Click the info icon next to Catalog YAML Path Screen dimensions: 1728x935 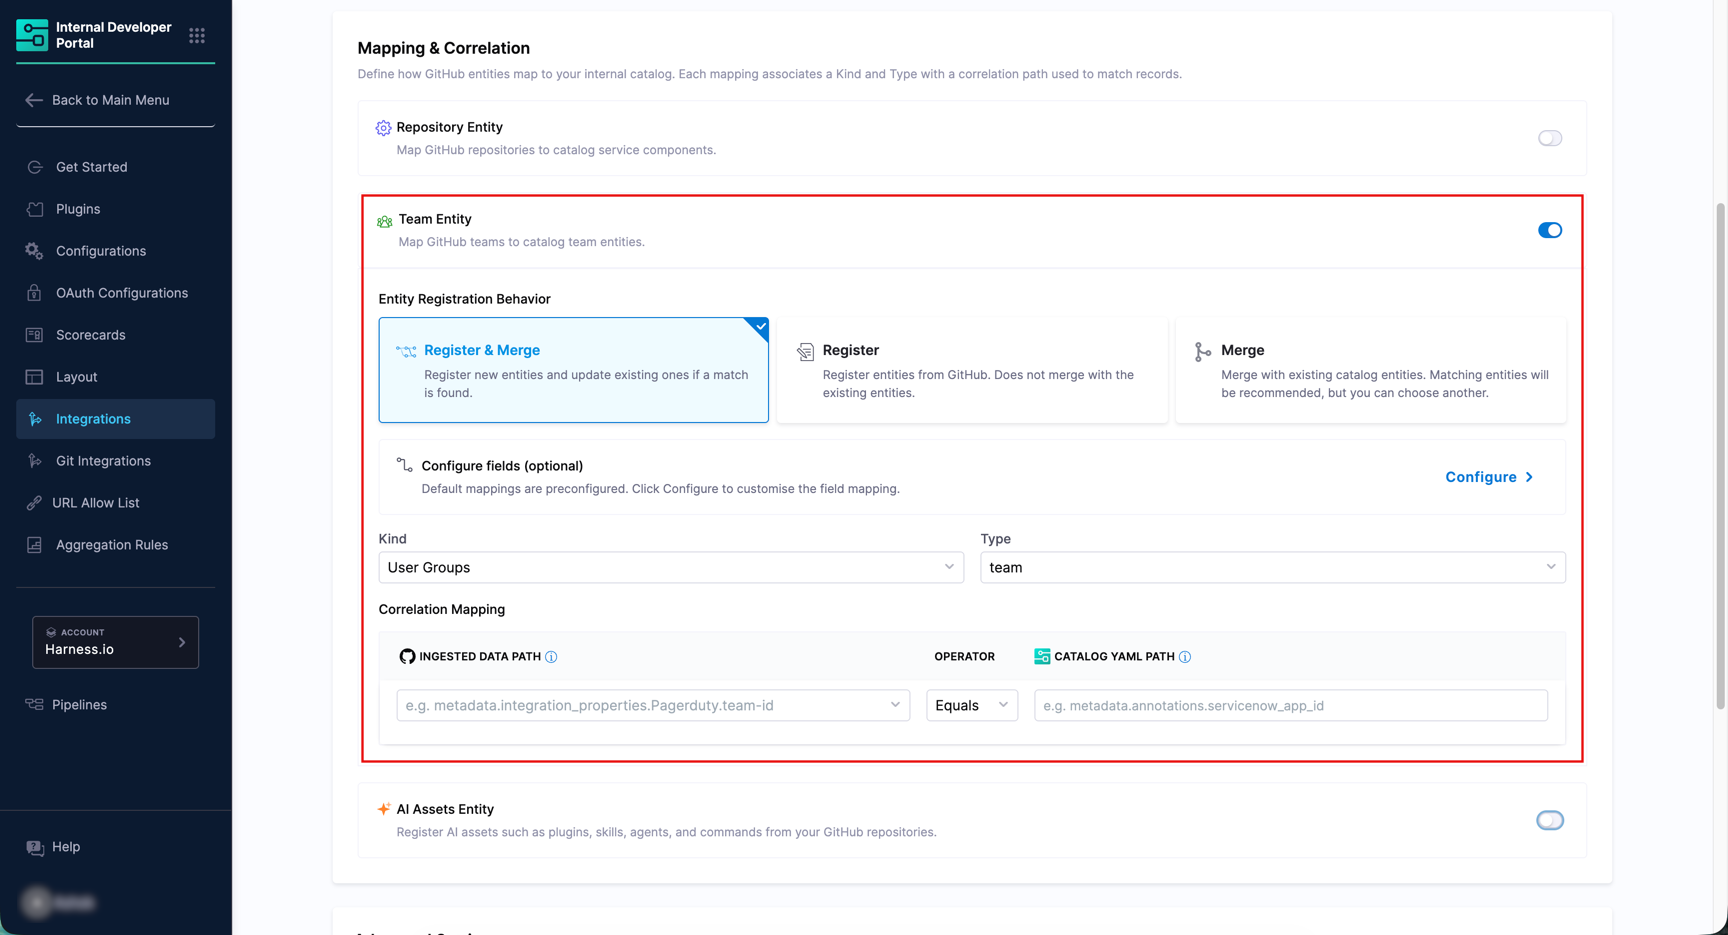point(1185,657)
